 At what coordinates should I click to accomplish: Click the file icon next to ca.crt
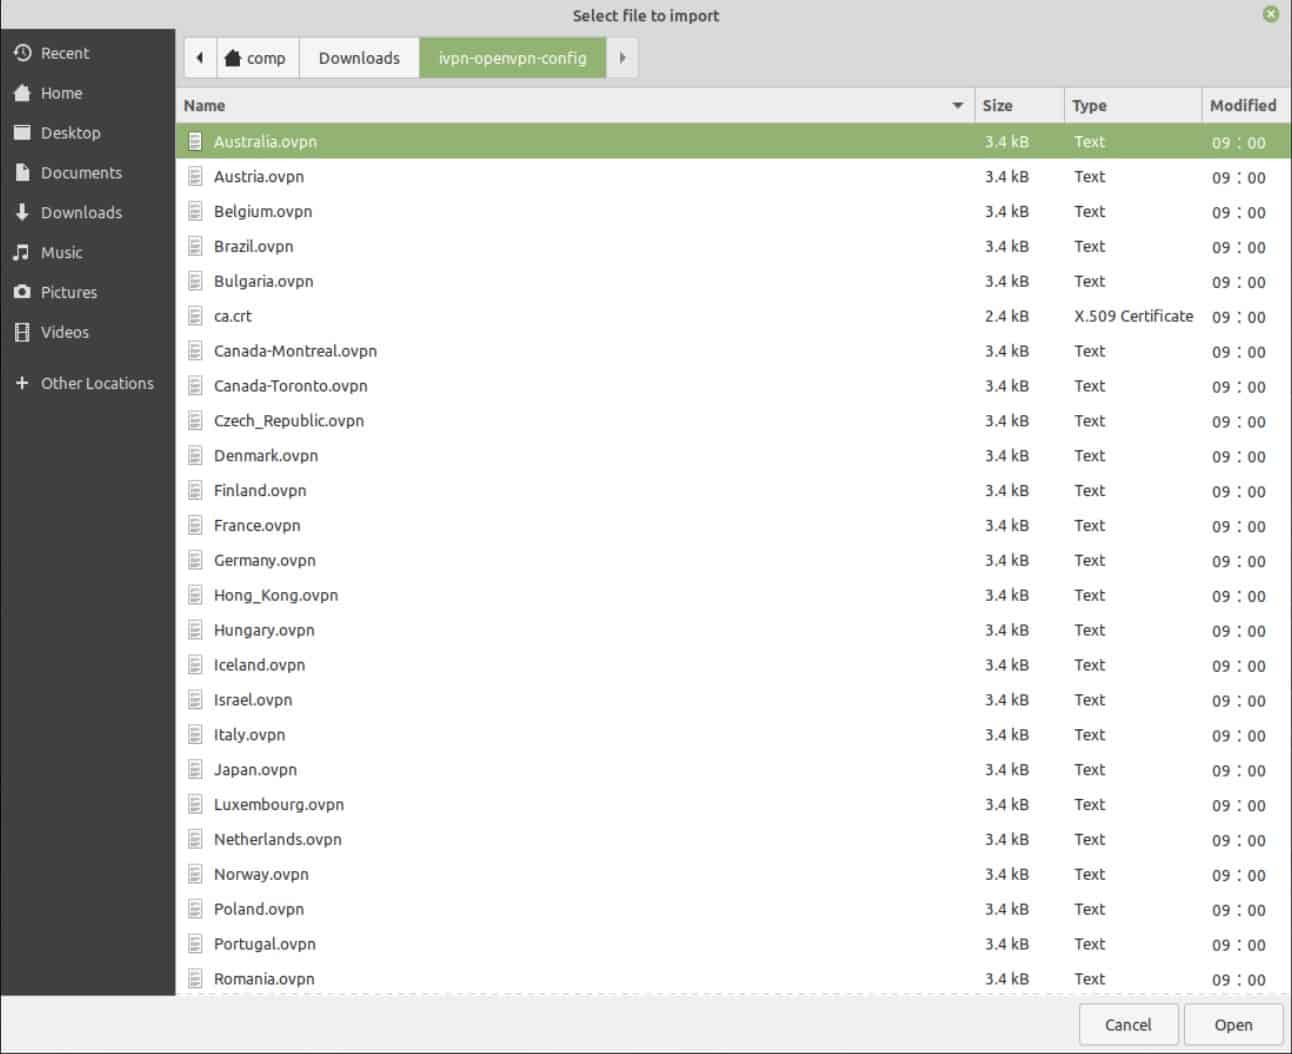[195, 316]
